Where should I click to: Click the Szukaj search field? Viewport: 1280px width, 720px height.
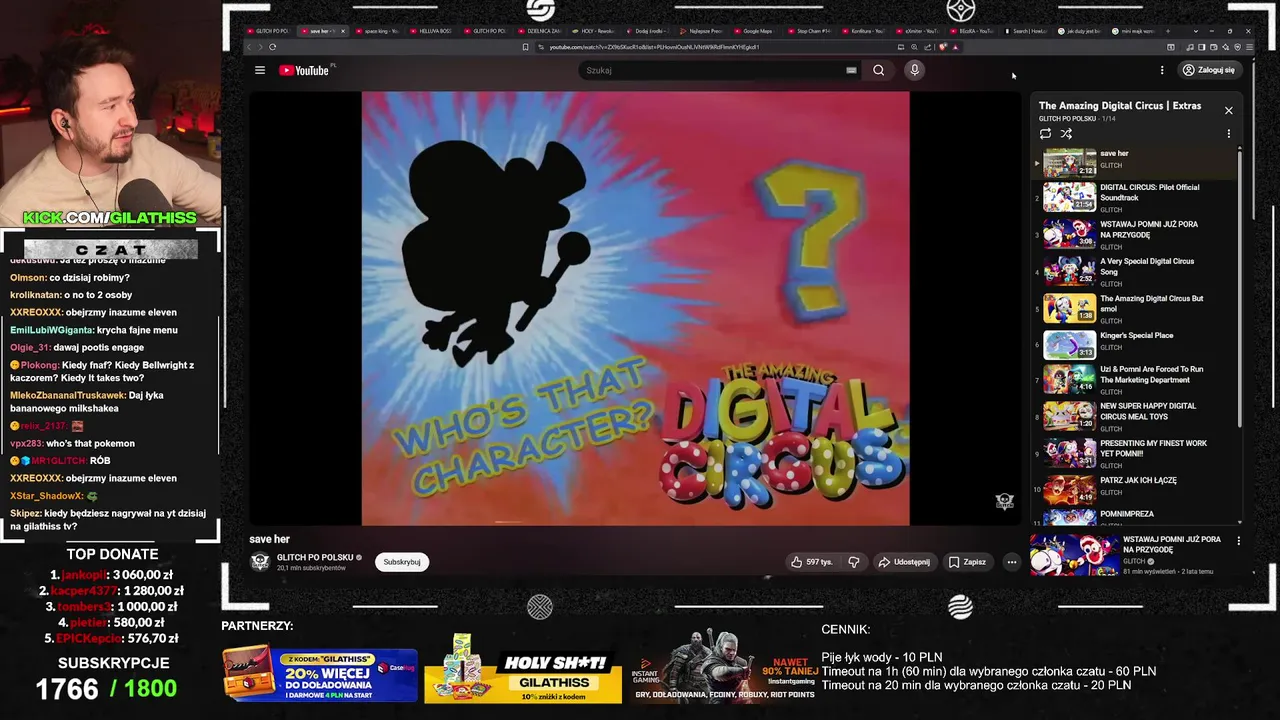[715, 70]
